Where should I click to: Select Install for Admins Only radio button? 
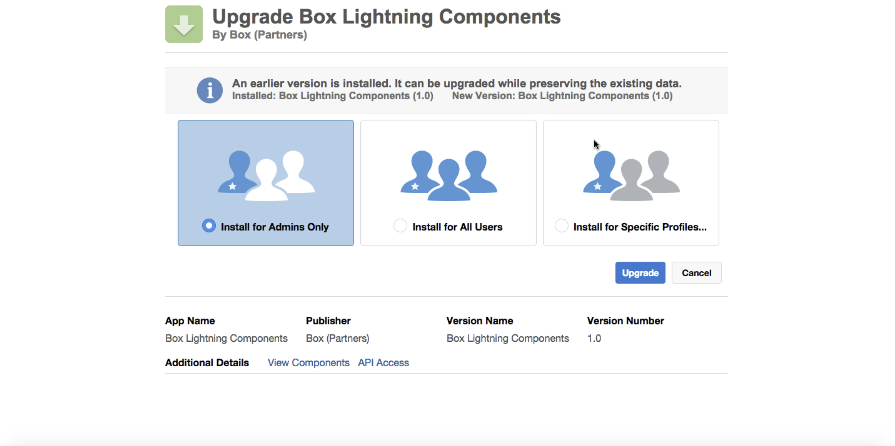(209, 226)
